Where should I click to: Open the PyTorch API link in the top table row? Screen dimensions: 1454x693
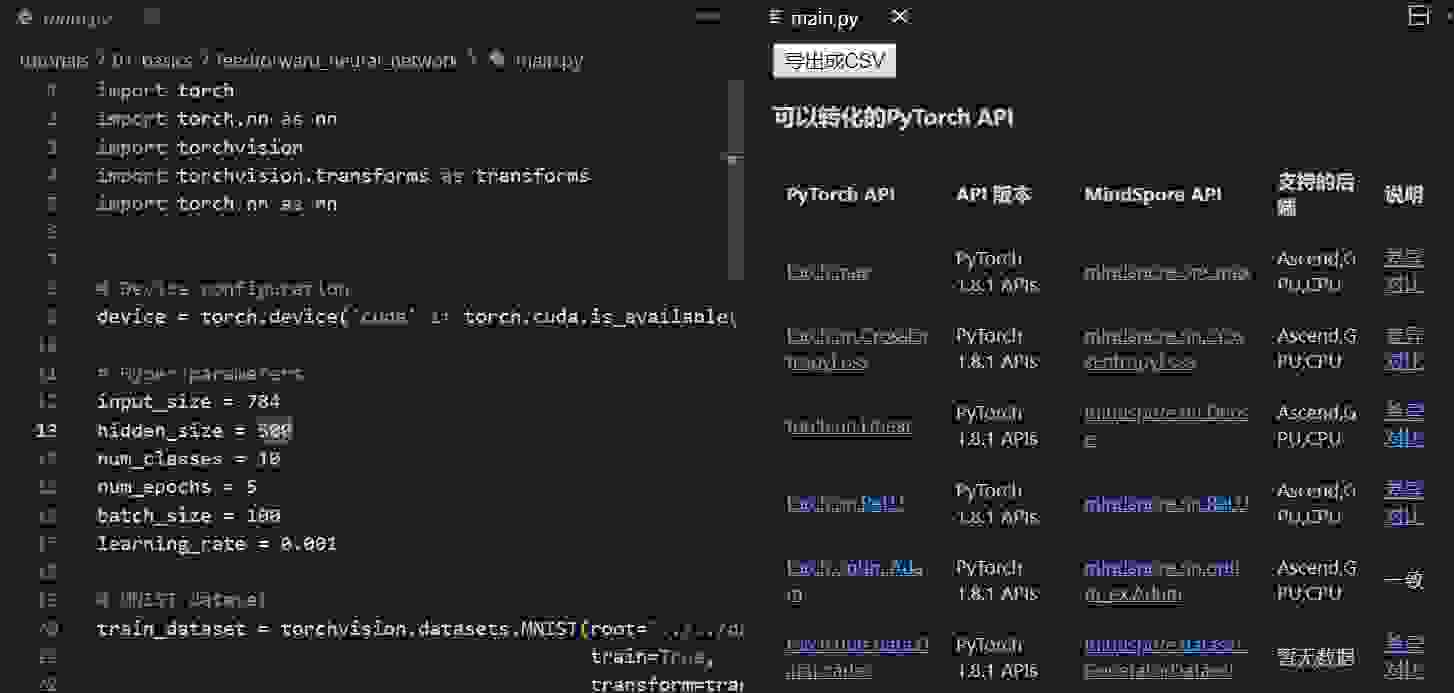pyautogui.click(x=828, y=272)
